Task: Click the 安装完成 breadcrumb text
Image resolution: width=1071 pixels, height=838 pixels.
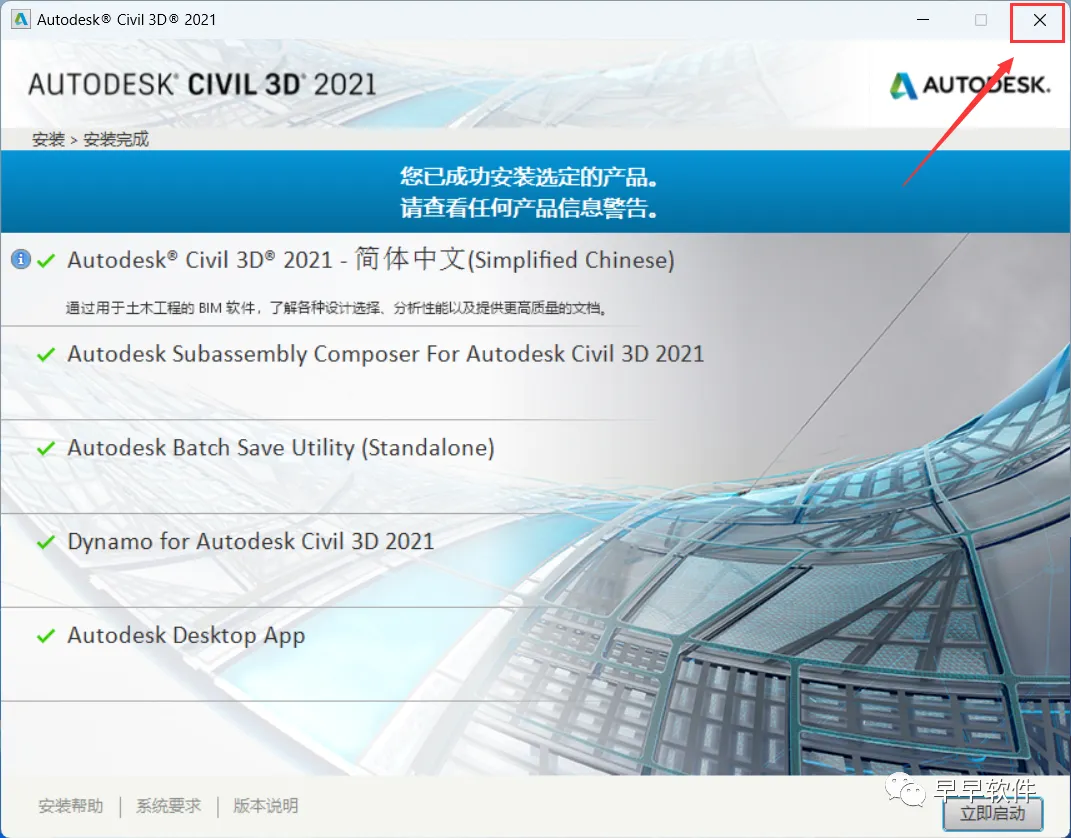Action: [x=116, y=140]
